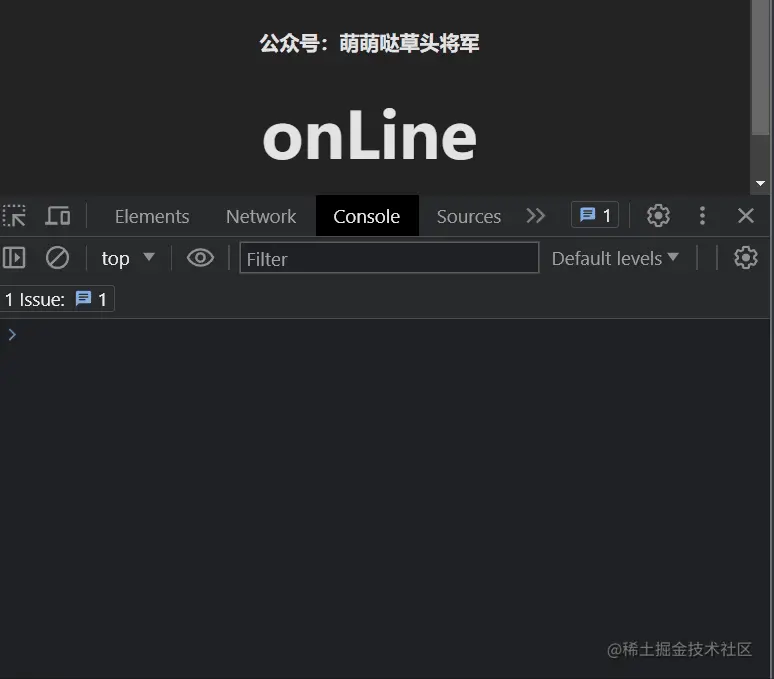The width and height of the screenshot is (774, 679).
Task: Open the Sources tab
Action: (468, 216)
